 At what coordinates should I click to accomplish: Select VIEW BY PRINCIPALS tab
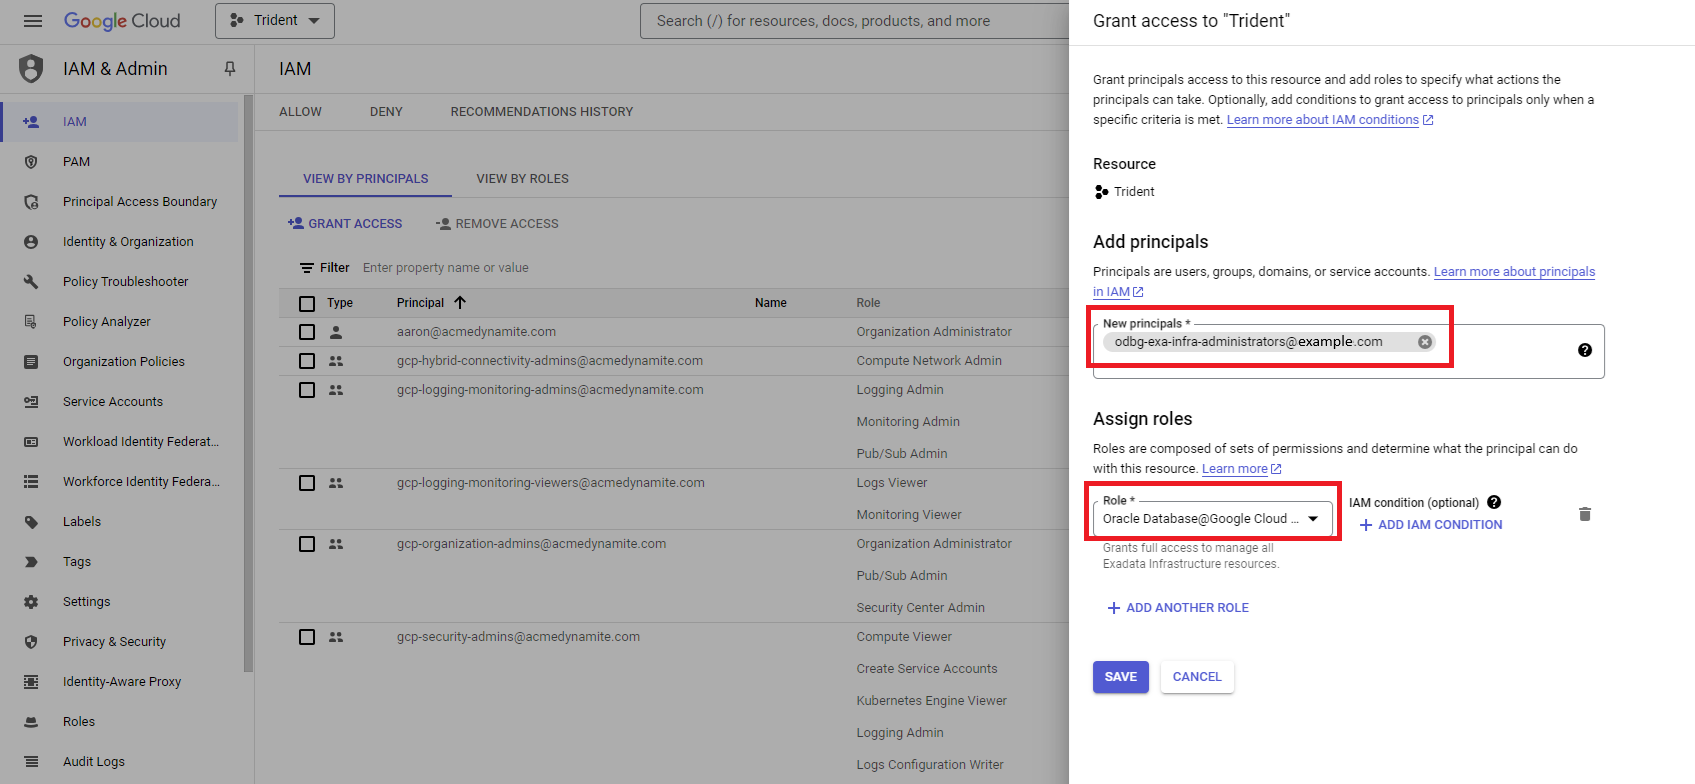(x=365, y=179)
